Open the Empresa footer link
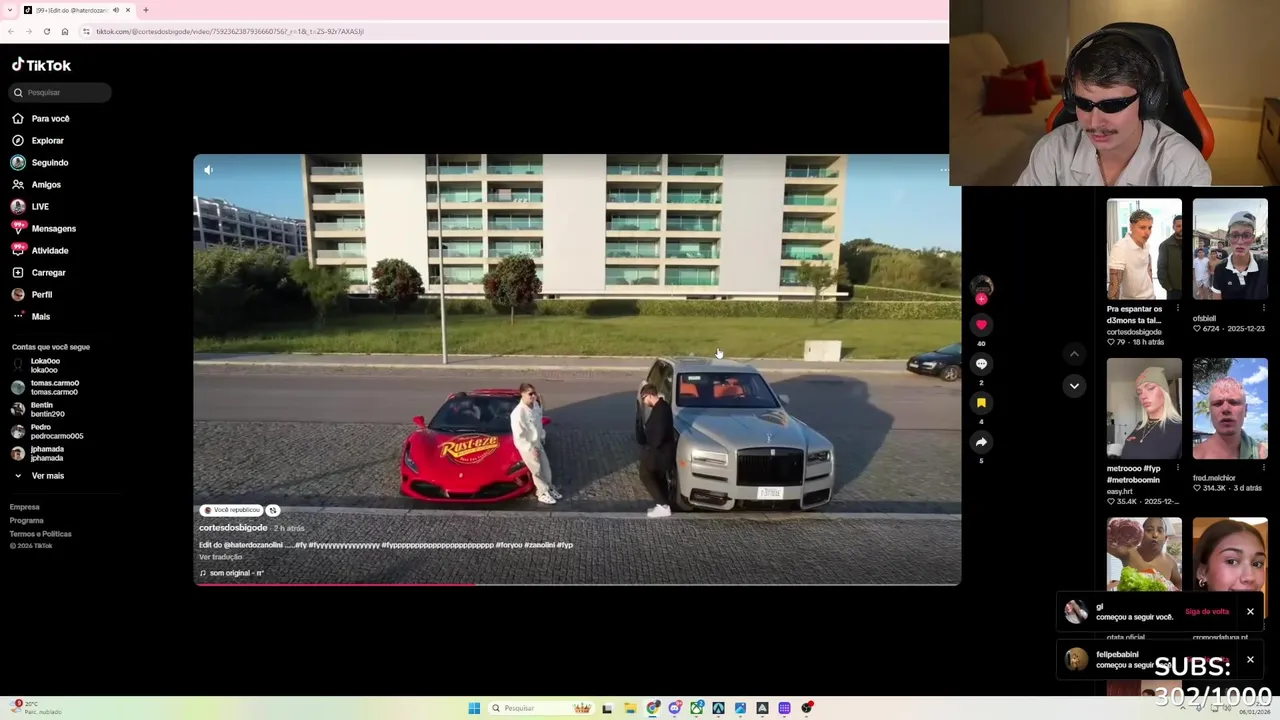This screenshot has height=720, width=1280. coord(25,507)
